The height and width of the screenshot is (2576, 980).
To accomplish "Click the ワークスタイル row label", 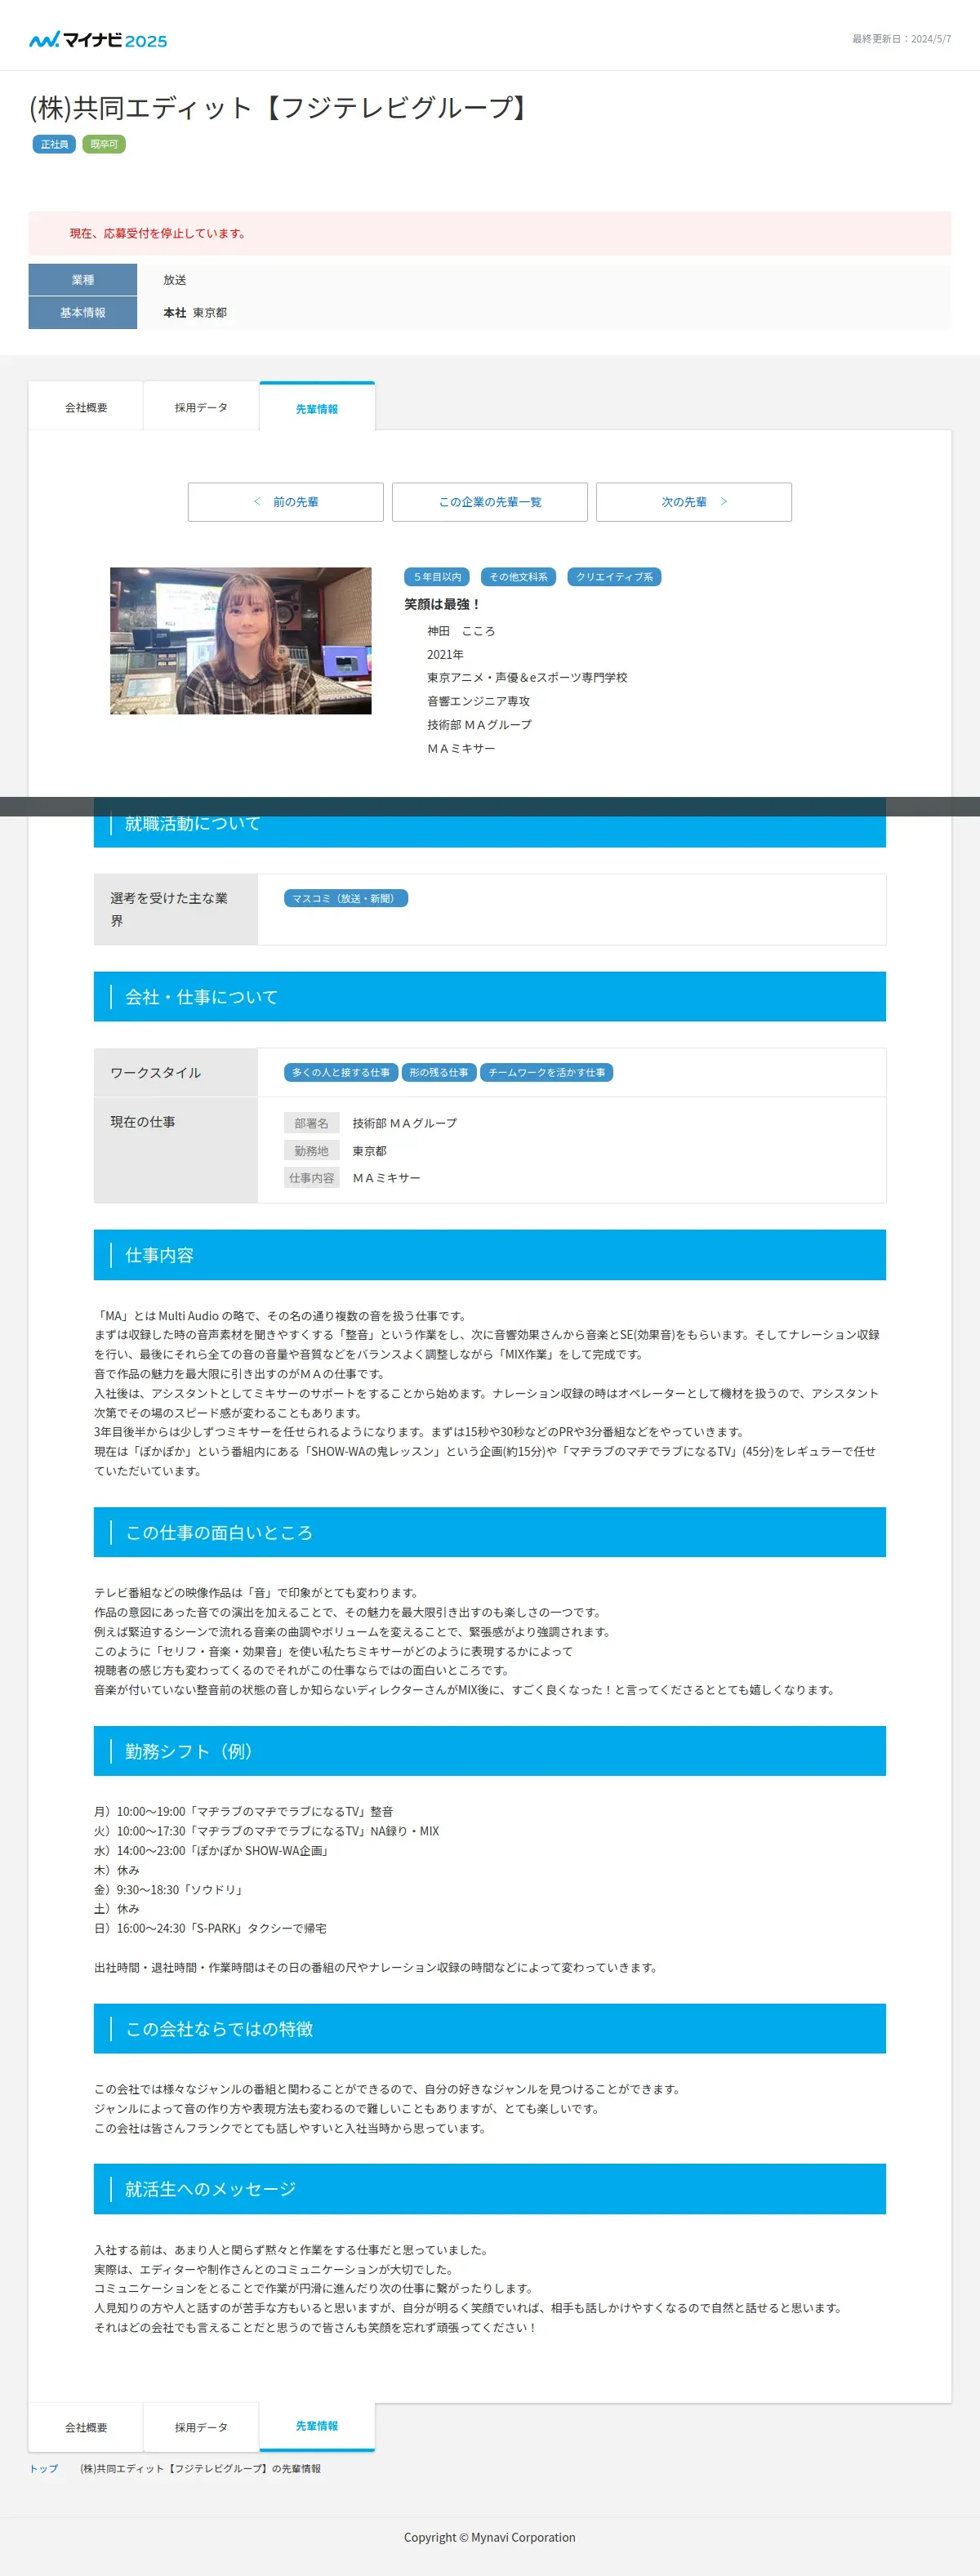I will (x=176, y=1073).
